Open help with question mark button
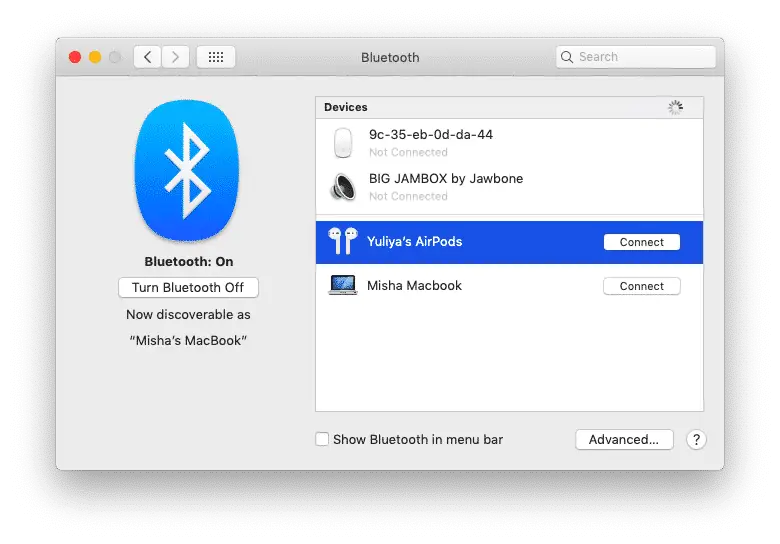 pyautogui.click(x=696, y=440)
